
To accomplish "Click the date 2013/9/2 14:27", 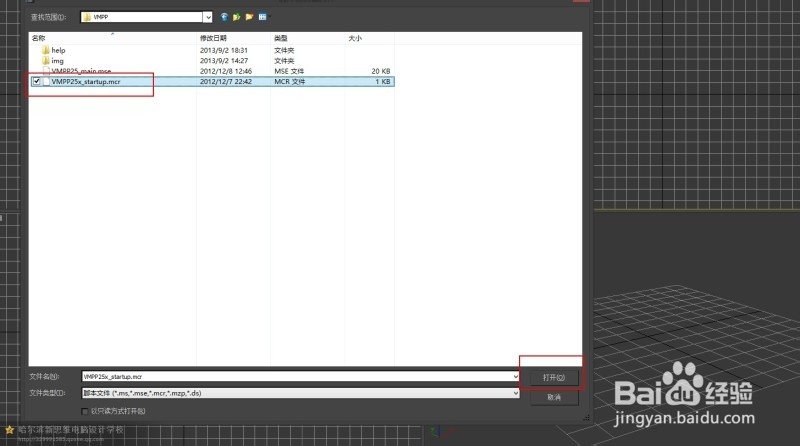I will click(x=223, y=61).
